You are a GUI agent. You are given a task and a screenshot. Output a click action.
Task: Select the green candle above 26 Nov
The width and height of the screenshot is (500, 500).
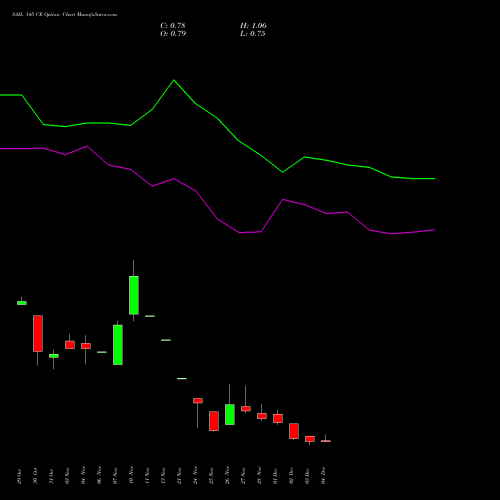(x=230, y=414)
